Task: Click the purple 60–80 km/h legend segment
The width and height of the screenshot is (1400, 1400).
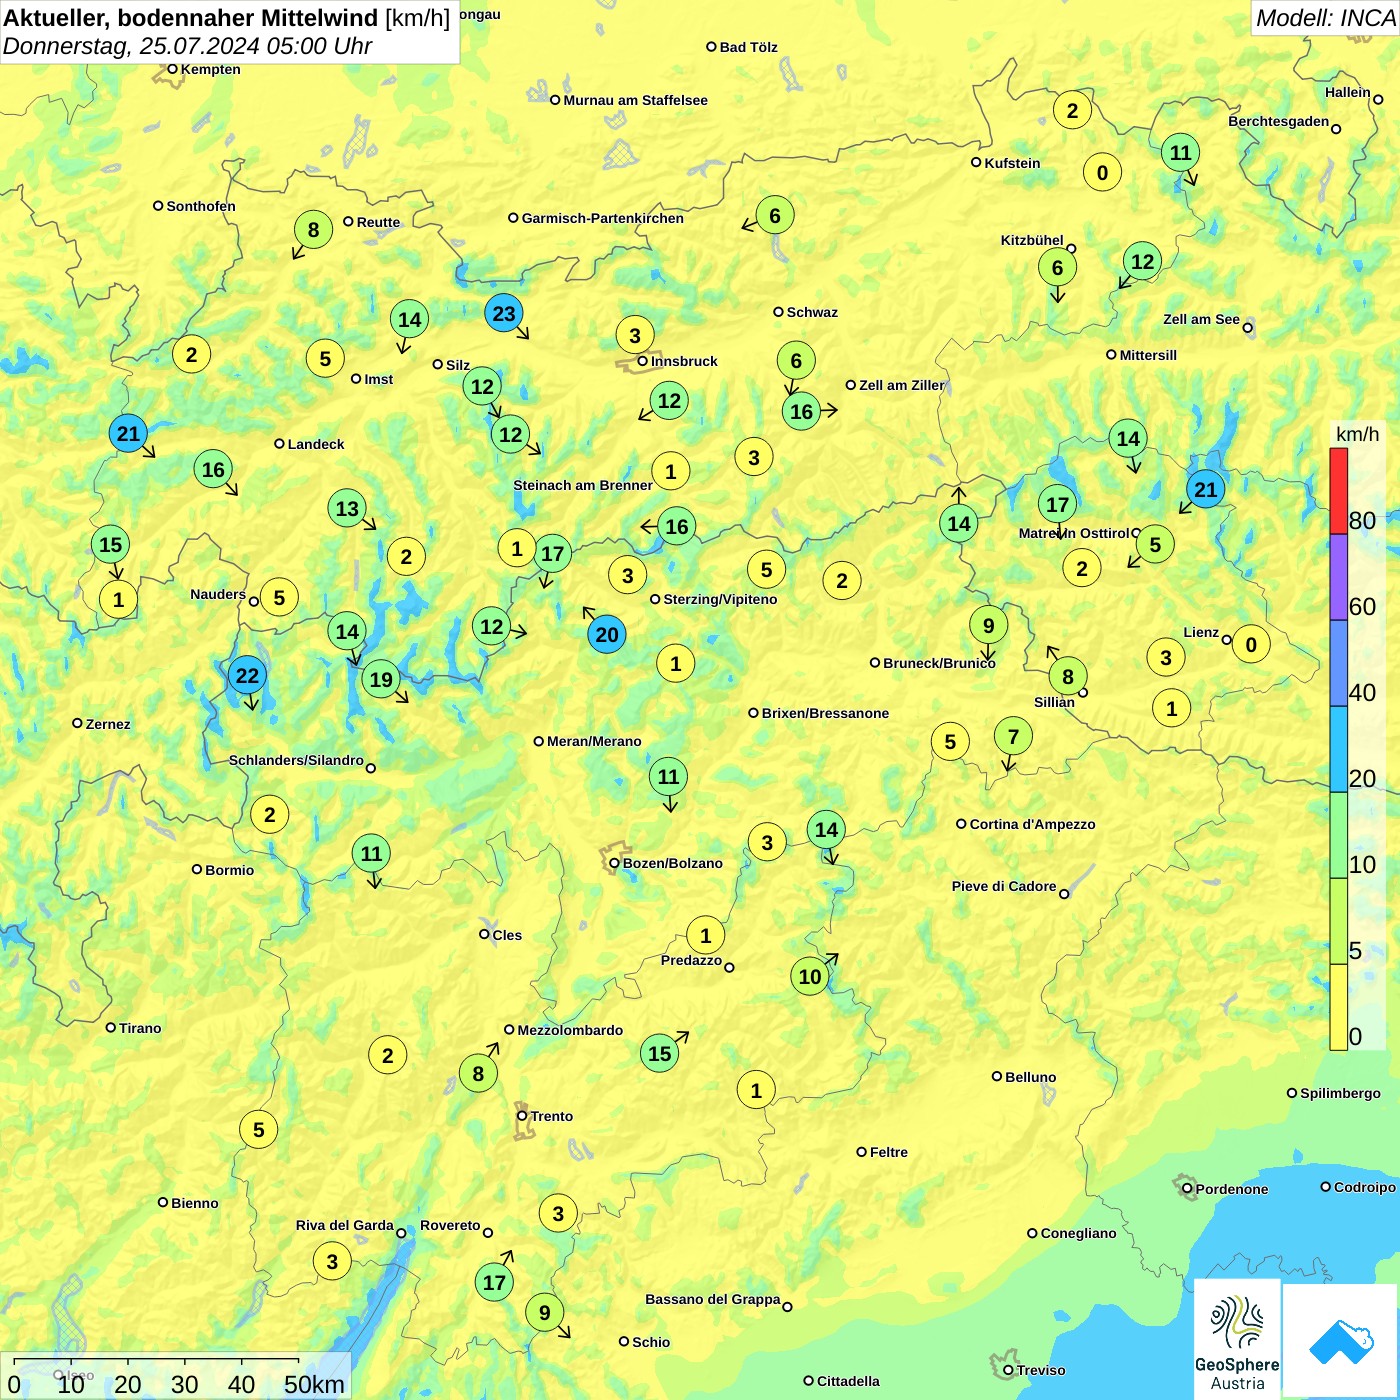Action: 1338,577
